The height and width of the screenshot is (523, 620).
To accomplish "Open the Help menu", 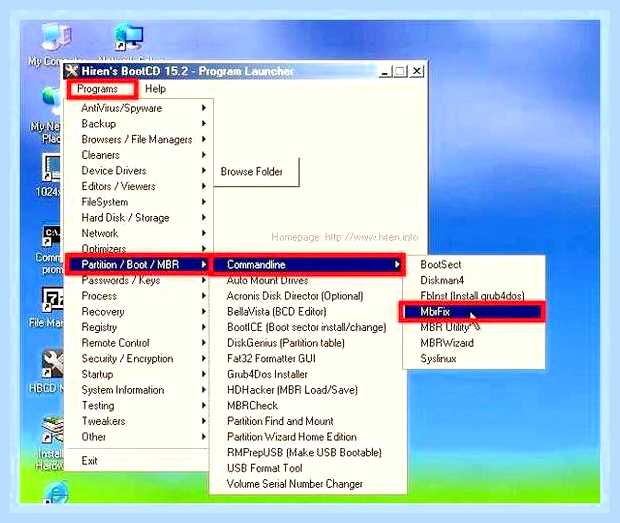I will pyautogui.click(x=155, y=89).
